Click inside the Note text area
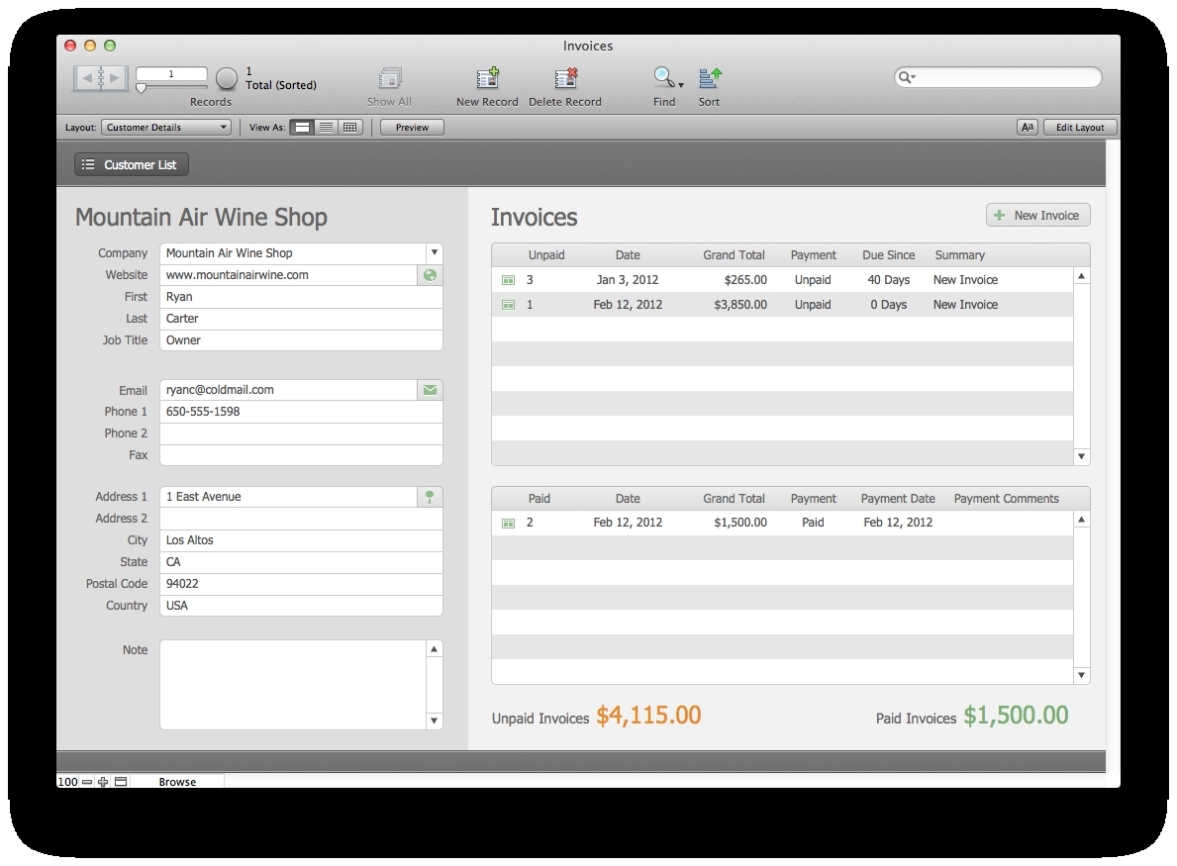The width and height of the screenshot is (1177, 866). tap(293, 684)
